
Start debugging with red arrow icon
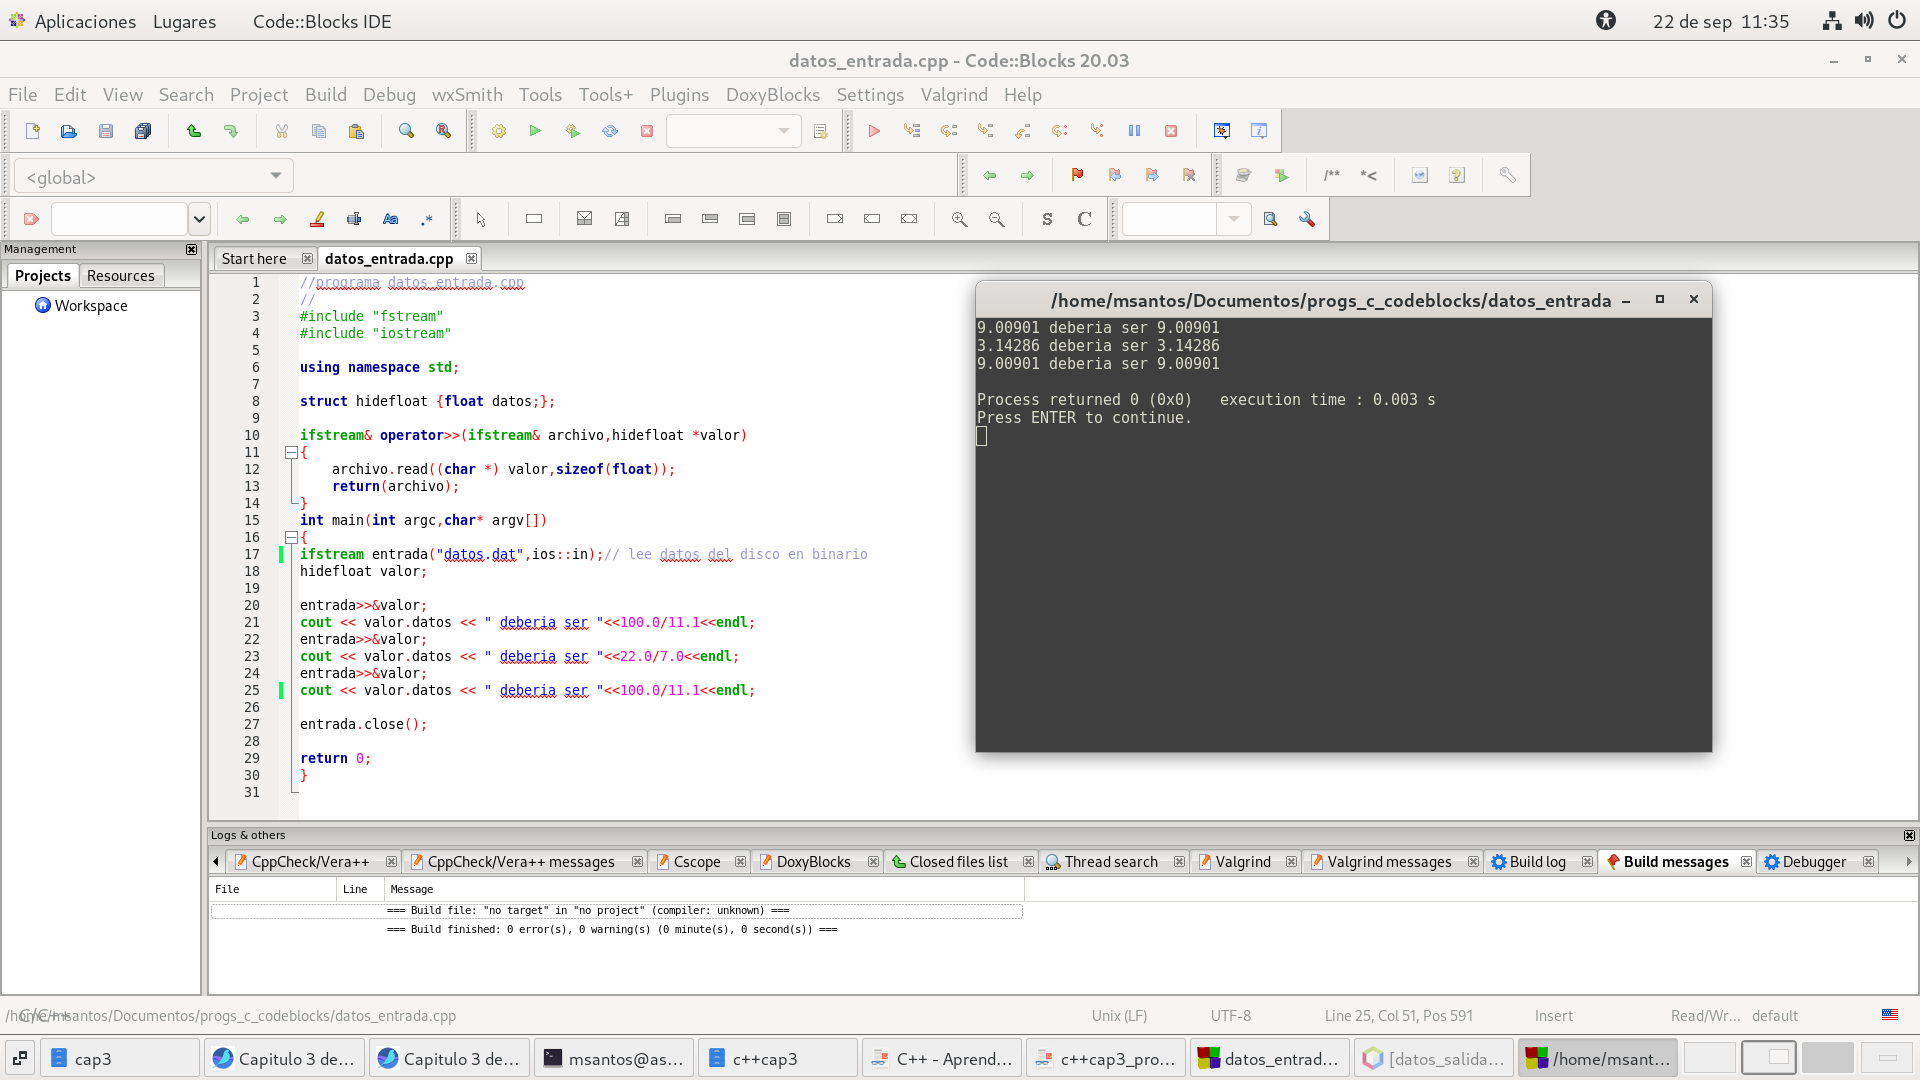pyautogui.click(x=874, y=131)
